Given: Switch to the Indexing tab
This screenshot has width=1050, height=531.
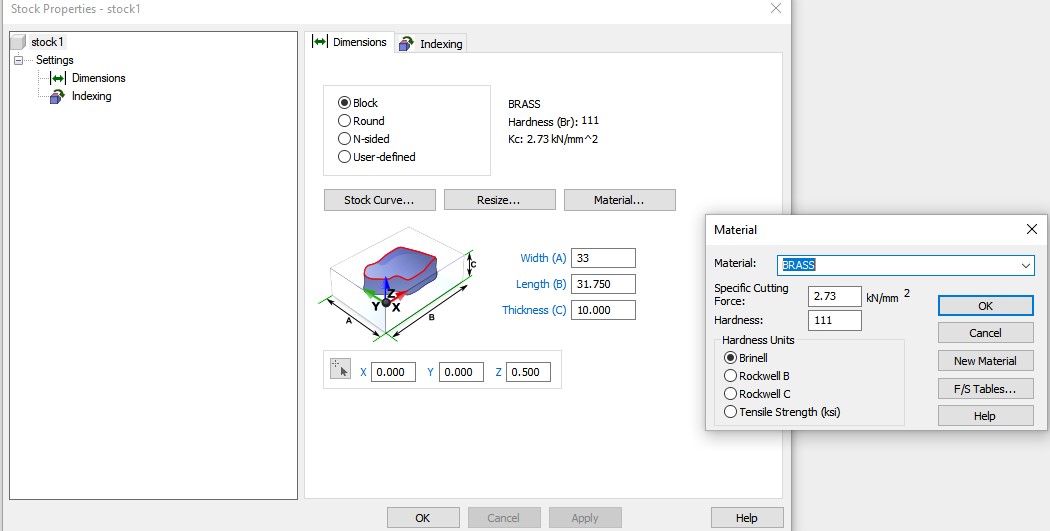Looking at the screenshot, I should (x=431, y=44).
